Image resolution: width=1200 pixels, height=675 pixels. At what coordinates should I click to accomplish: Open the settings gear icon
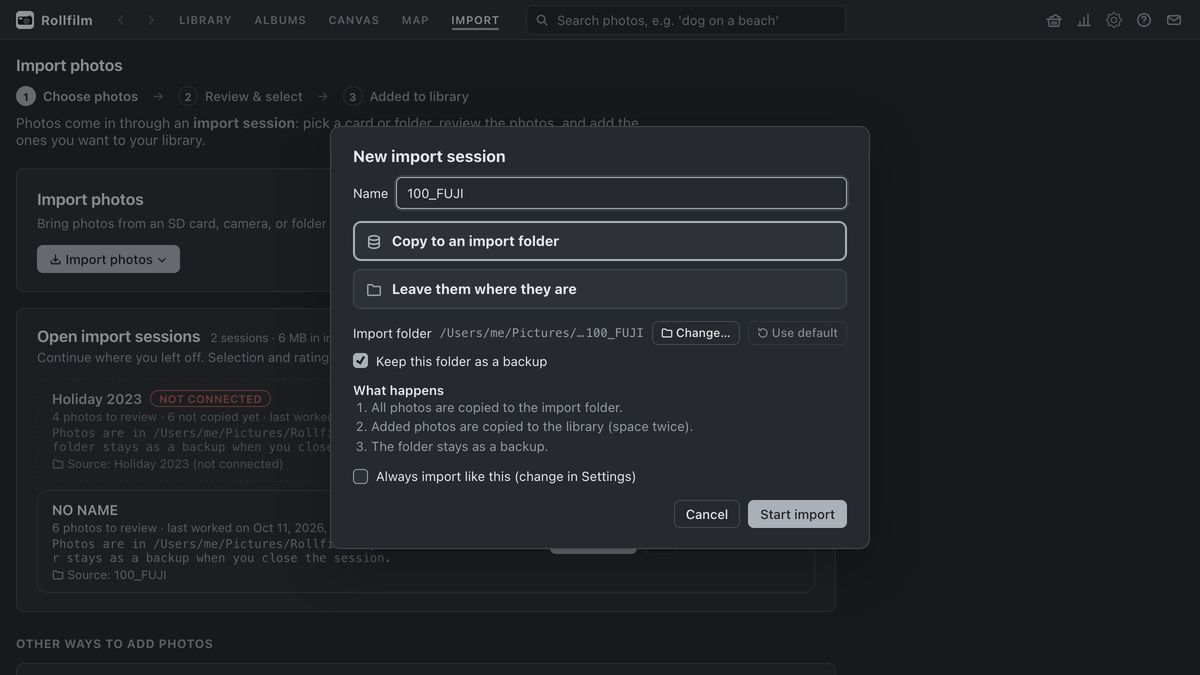1114,20
